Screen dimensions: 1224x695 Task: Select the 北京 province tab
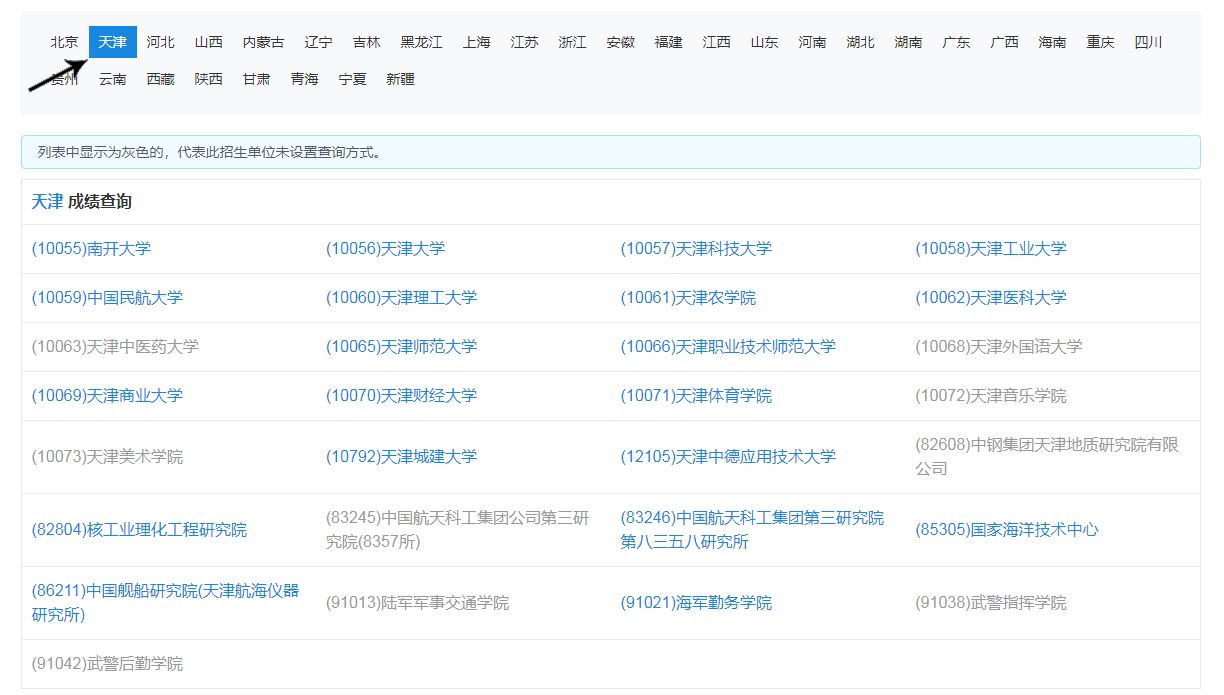click(x=64, y=42)
